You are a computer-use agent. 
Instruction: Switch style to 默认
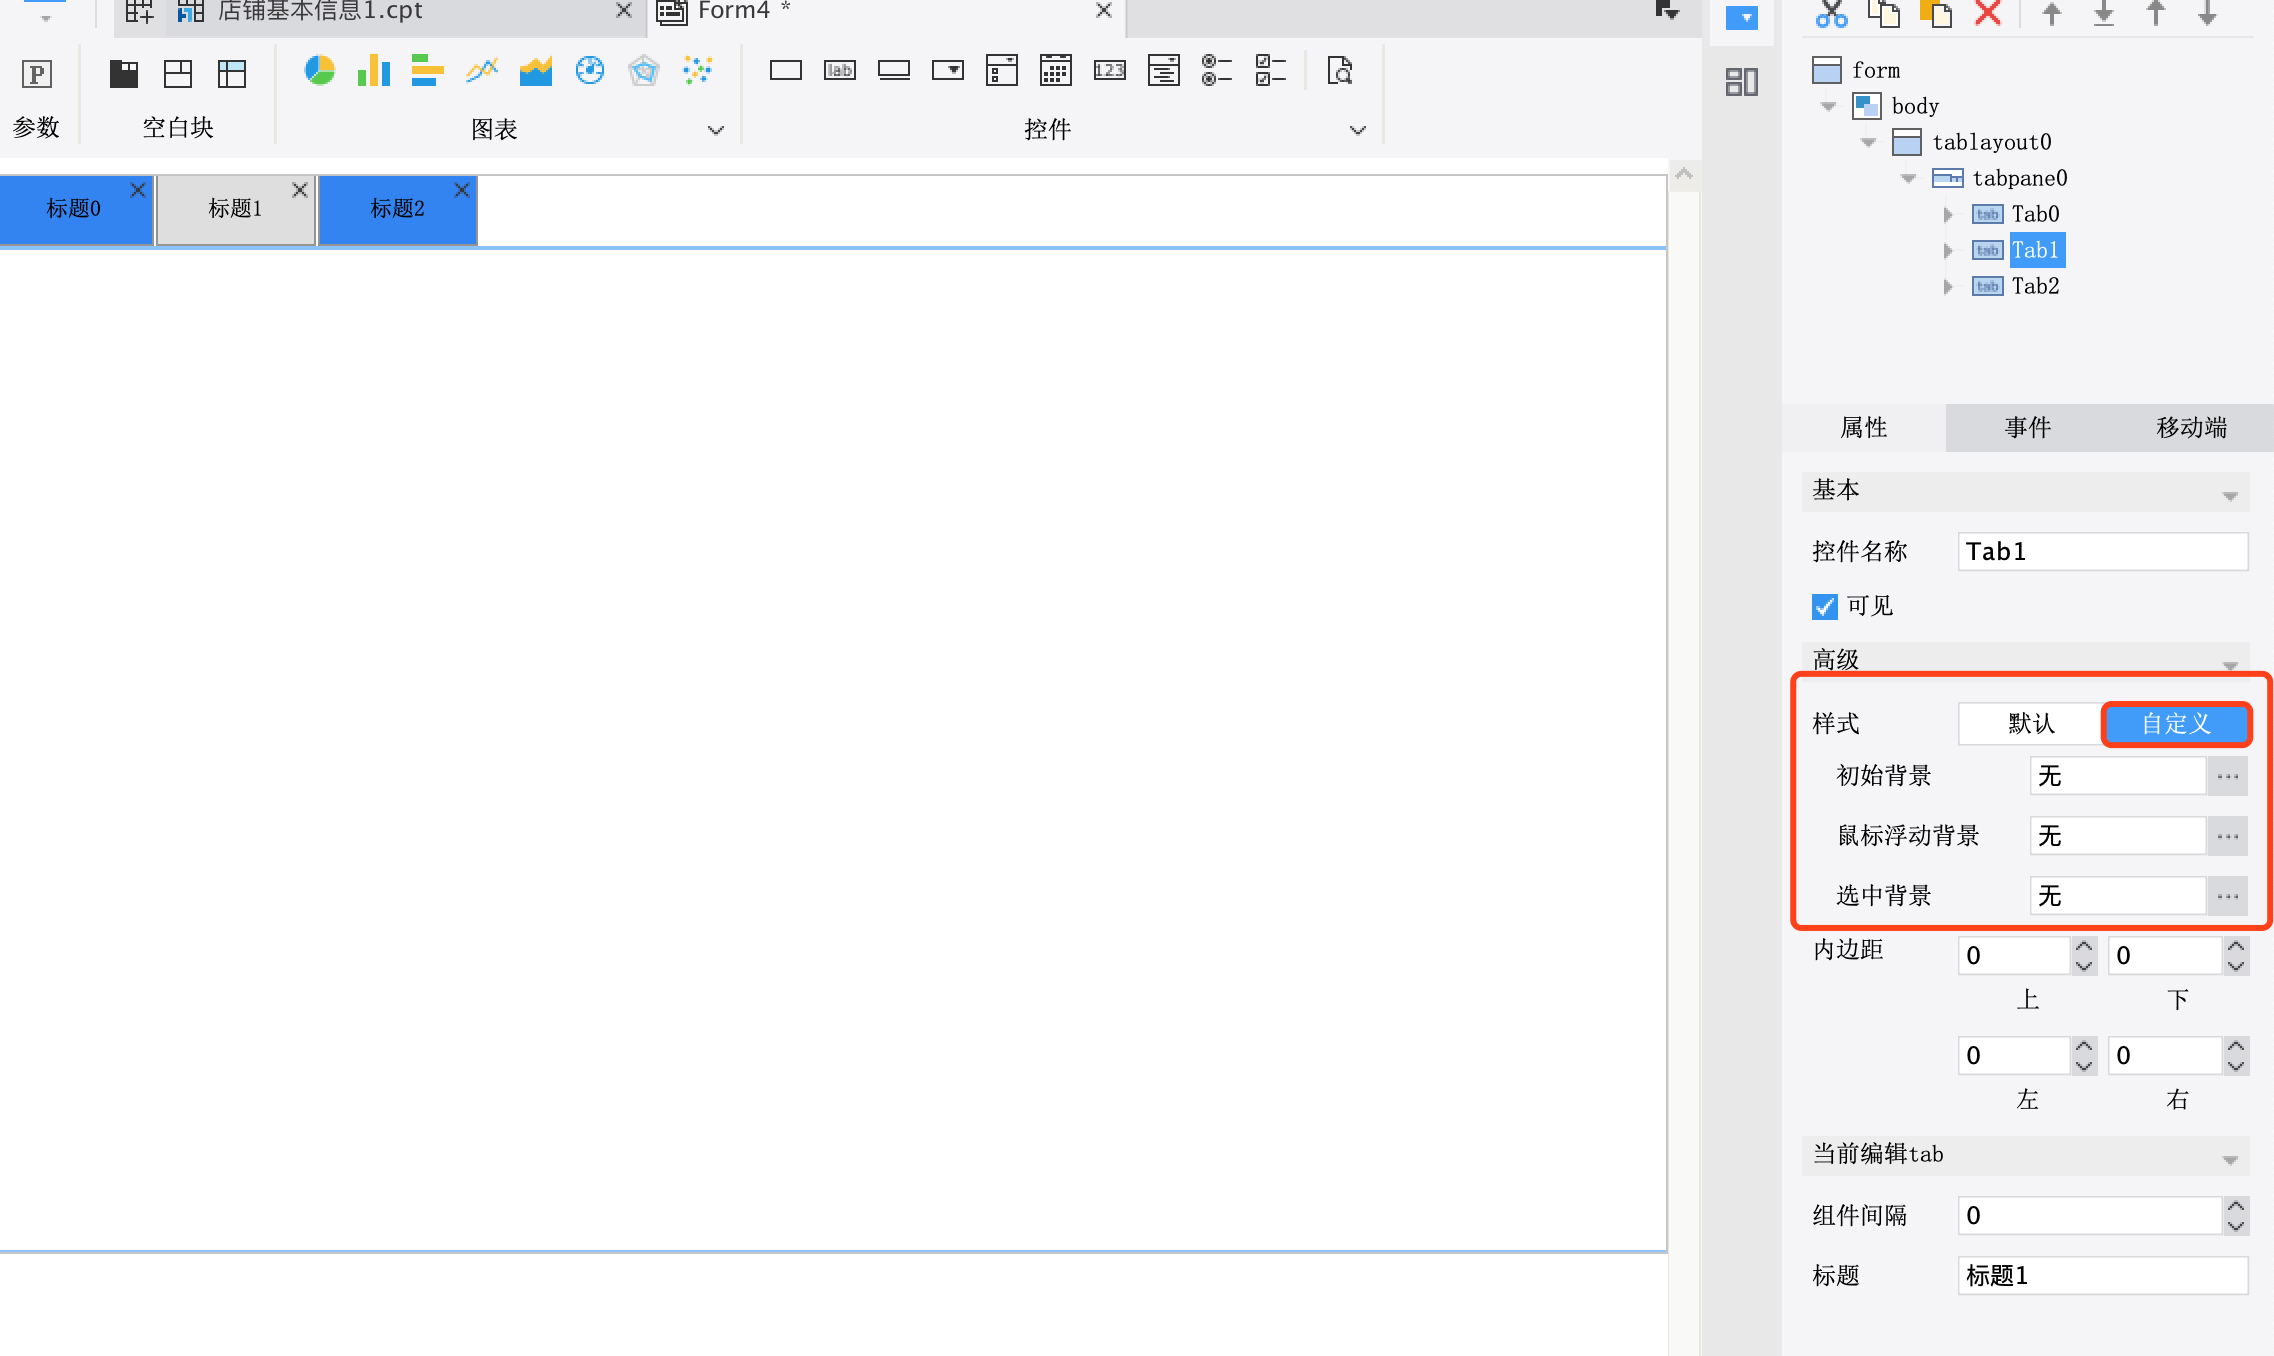pos(2031,723)
